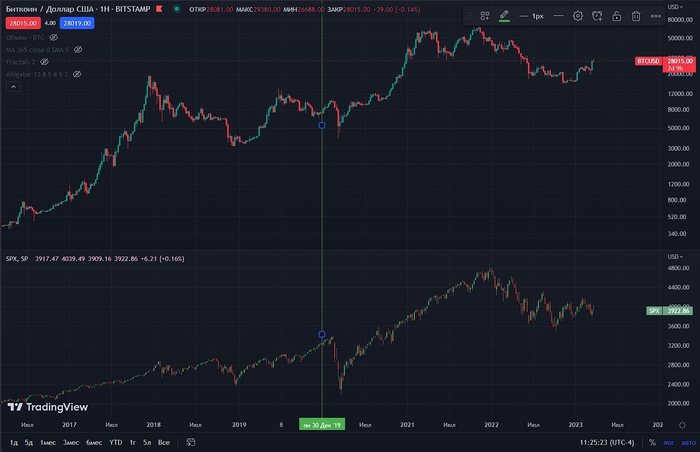Click the 30 Дек '19 date marker
Image resolution: width=700 pixels, height=452 pixels.
322,424
